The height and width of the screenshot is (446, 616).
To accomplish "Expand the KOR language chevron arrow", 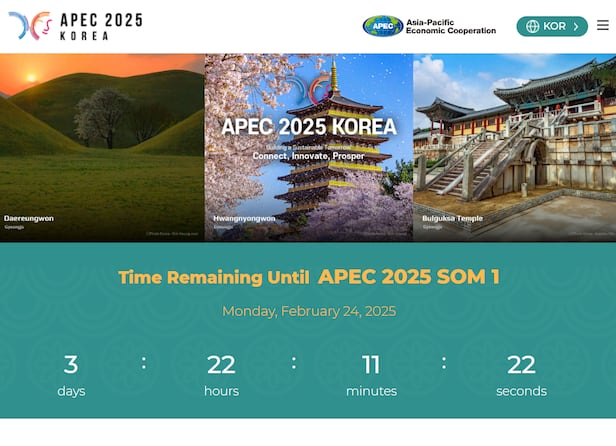I will (576, 26).
